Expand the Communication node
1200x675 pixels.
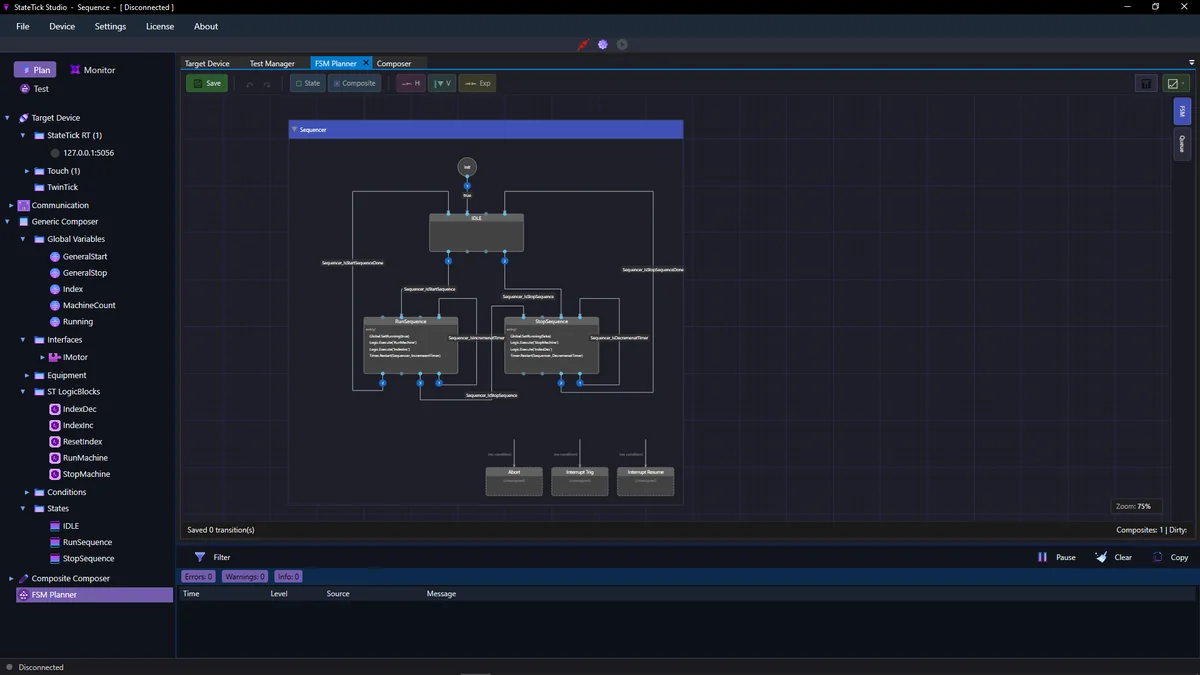tap(11, 205)
